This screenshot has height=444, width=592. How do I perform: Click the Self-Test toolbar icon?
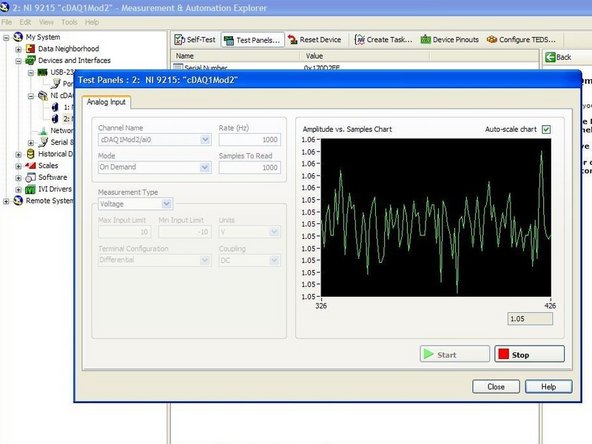point(179,39)
